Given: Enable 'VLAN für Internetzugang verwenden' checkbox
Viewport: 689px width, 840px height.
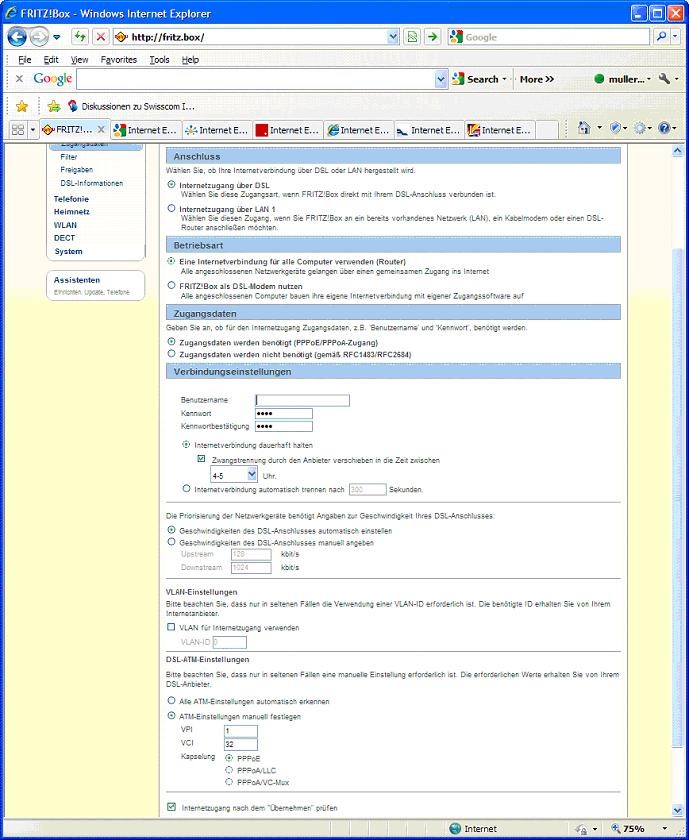Looking at the screenshot, I should point(171,628).
